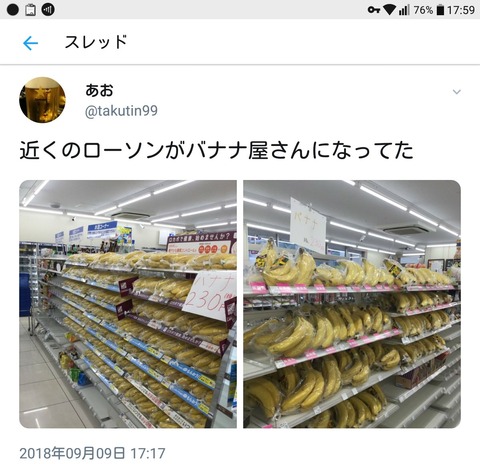Tap the cellular signal bars icon

404,10
